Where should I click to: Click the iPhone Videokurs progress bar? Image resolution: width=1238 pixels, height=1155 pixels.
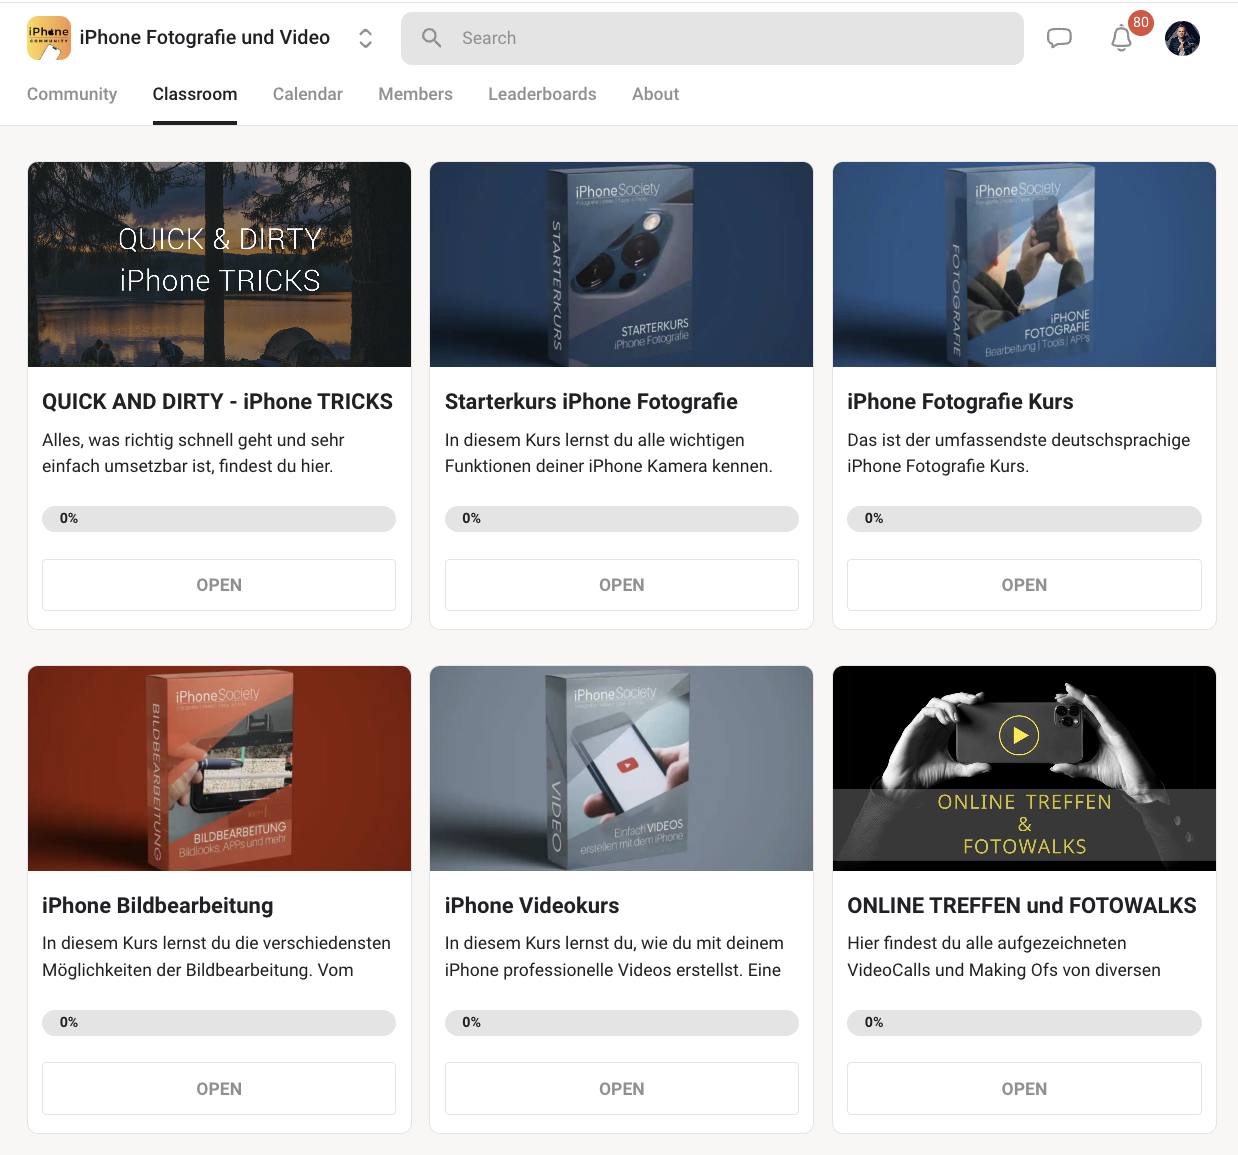pos(622,1023)
